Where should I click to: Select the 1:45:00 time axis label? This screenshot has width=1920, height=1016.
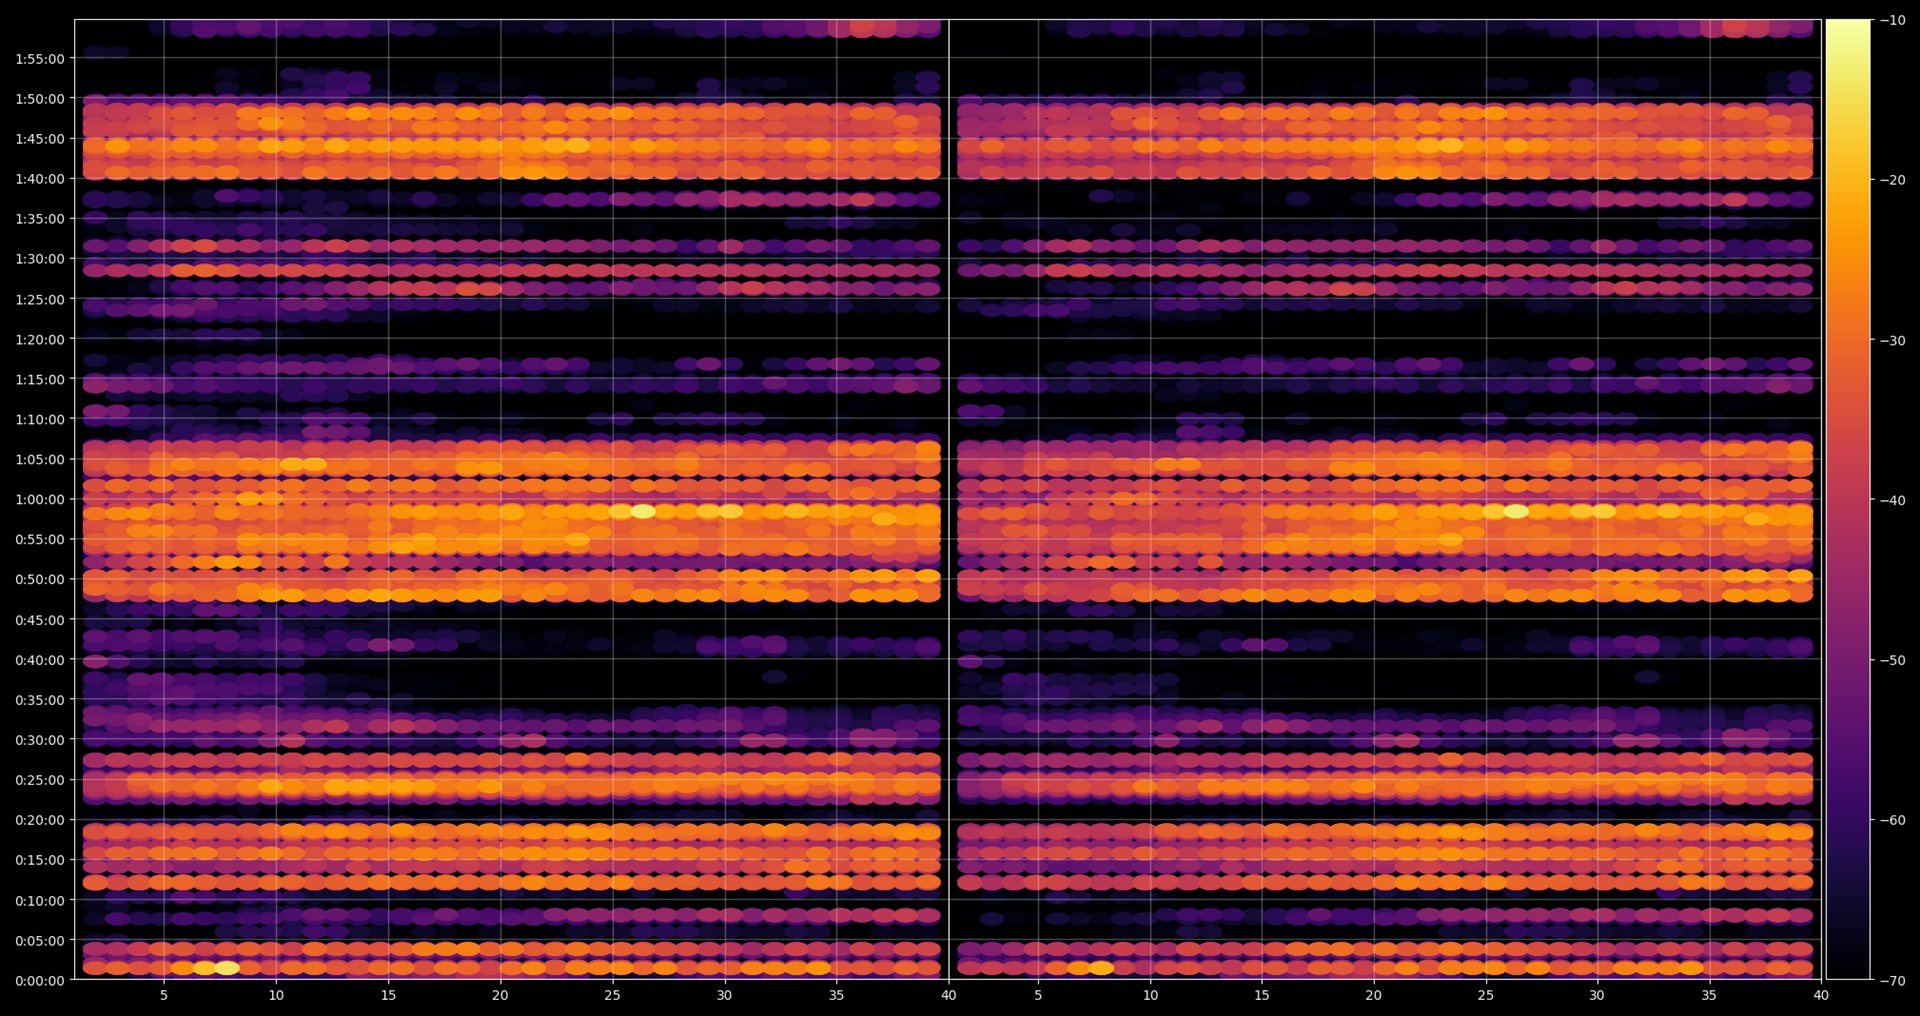click(40, 138)
